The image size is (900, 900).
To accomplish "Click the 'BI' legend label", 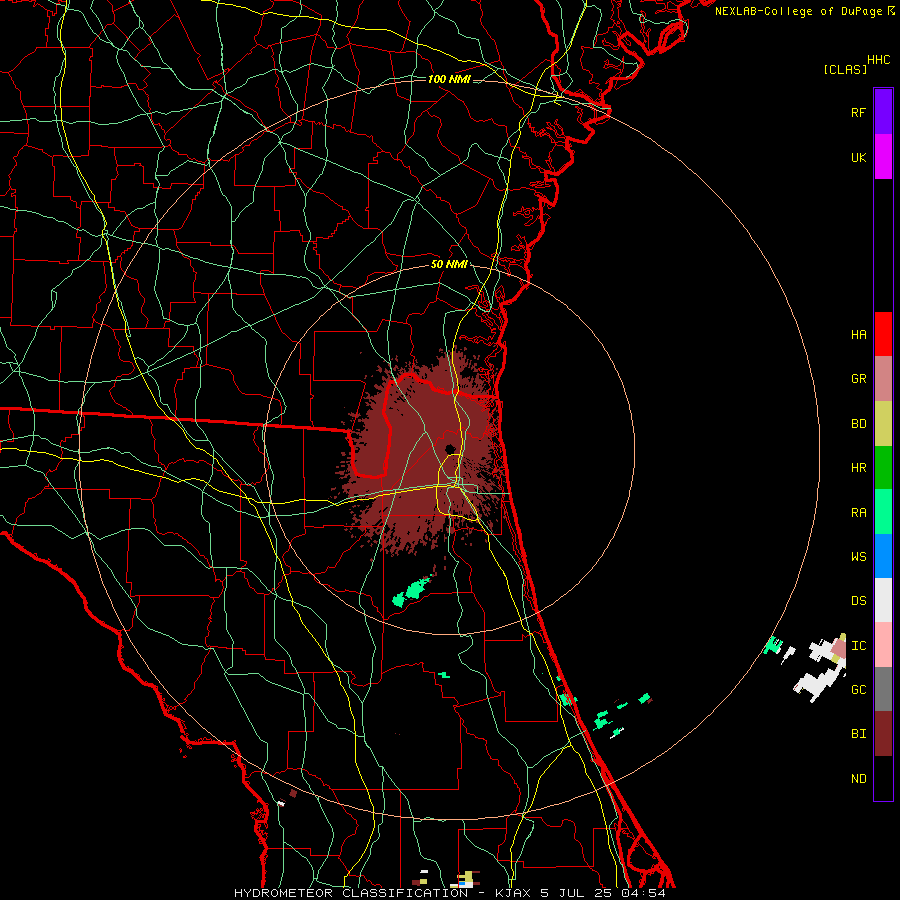I will [858, 734].
